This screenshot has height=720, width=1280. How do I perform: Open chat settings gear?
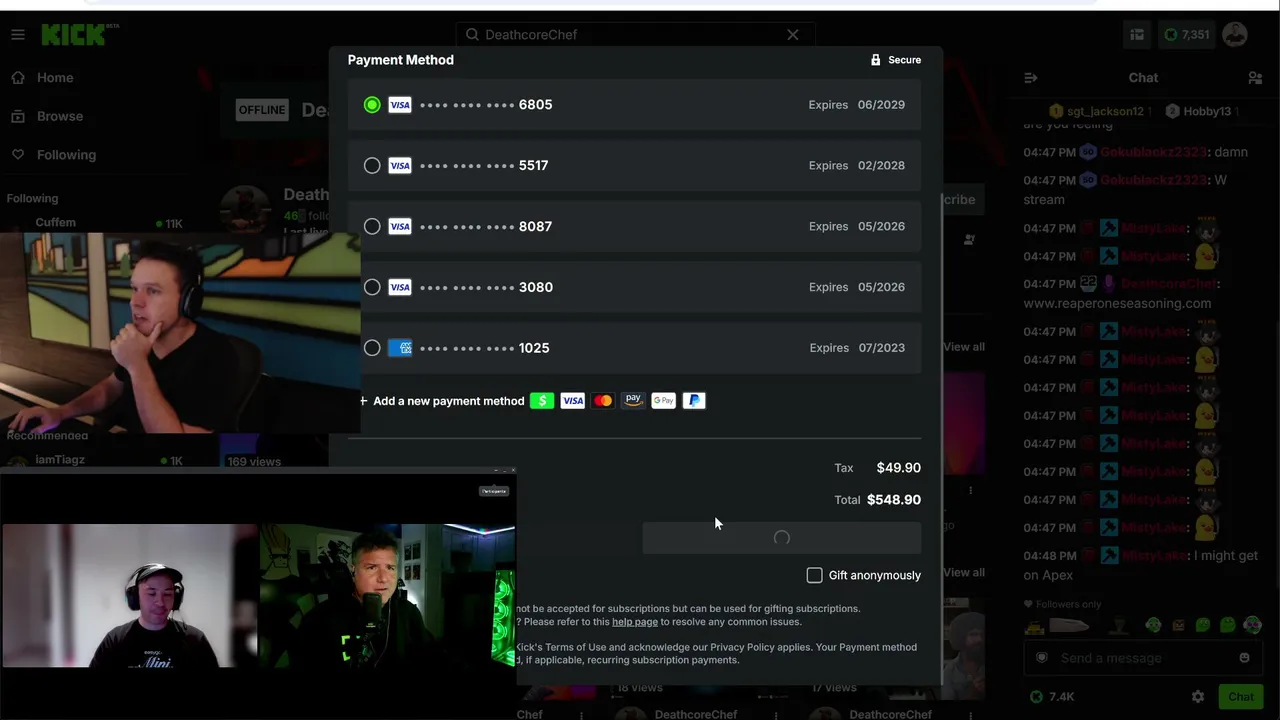coord(1198,697)
